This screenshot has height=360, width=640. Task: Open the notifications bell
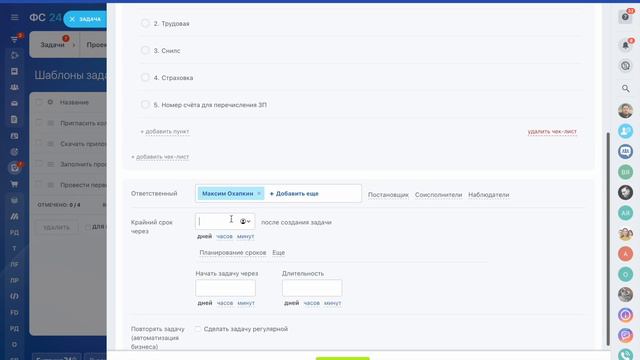625,45
